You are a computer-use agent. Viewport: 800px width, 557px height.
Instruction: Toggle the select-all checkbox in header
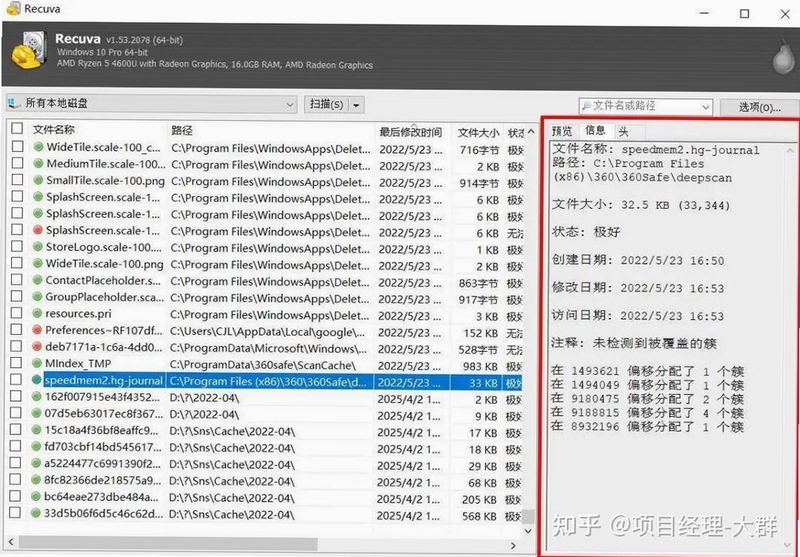coord(17,128)
